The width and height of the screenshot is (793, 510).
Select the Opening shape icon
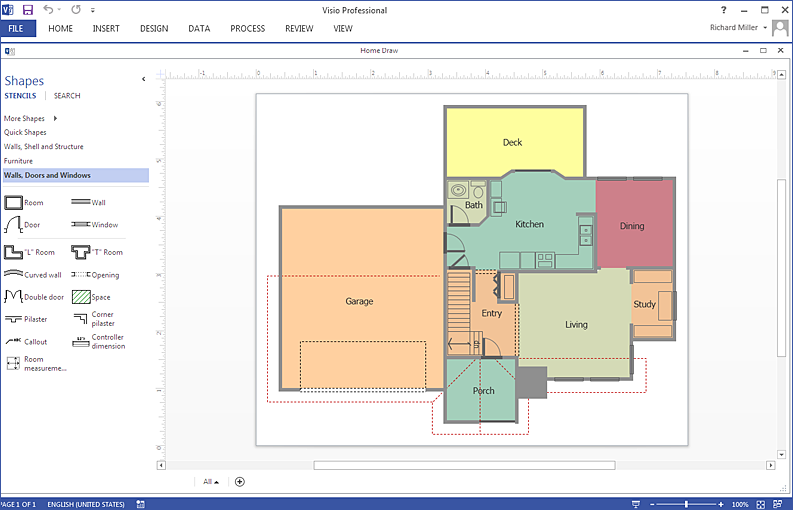click(80, 275)
